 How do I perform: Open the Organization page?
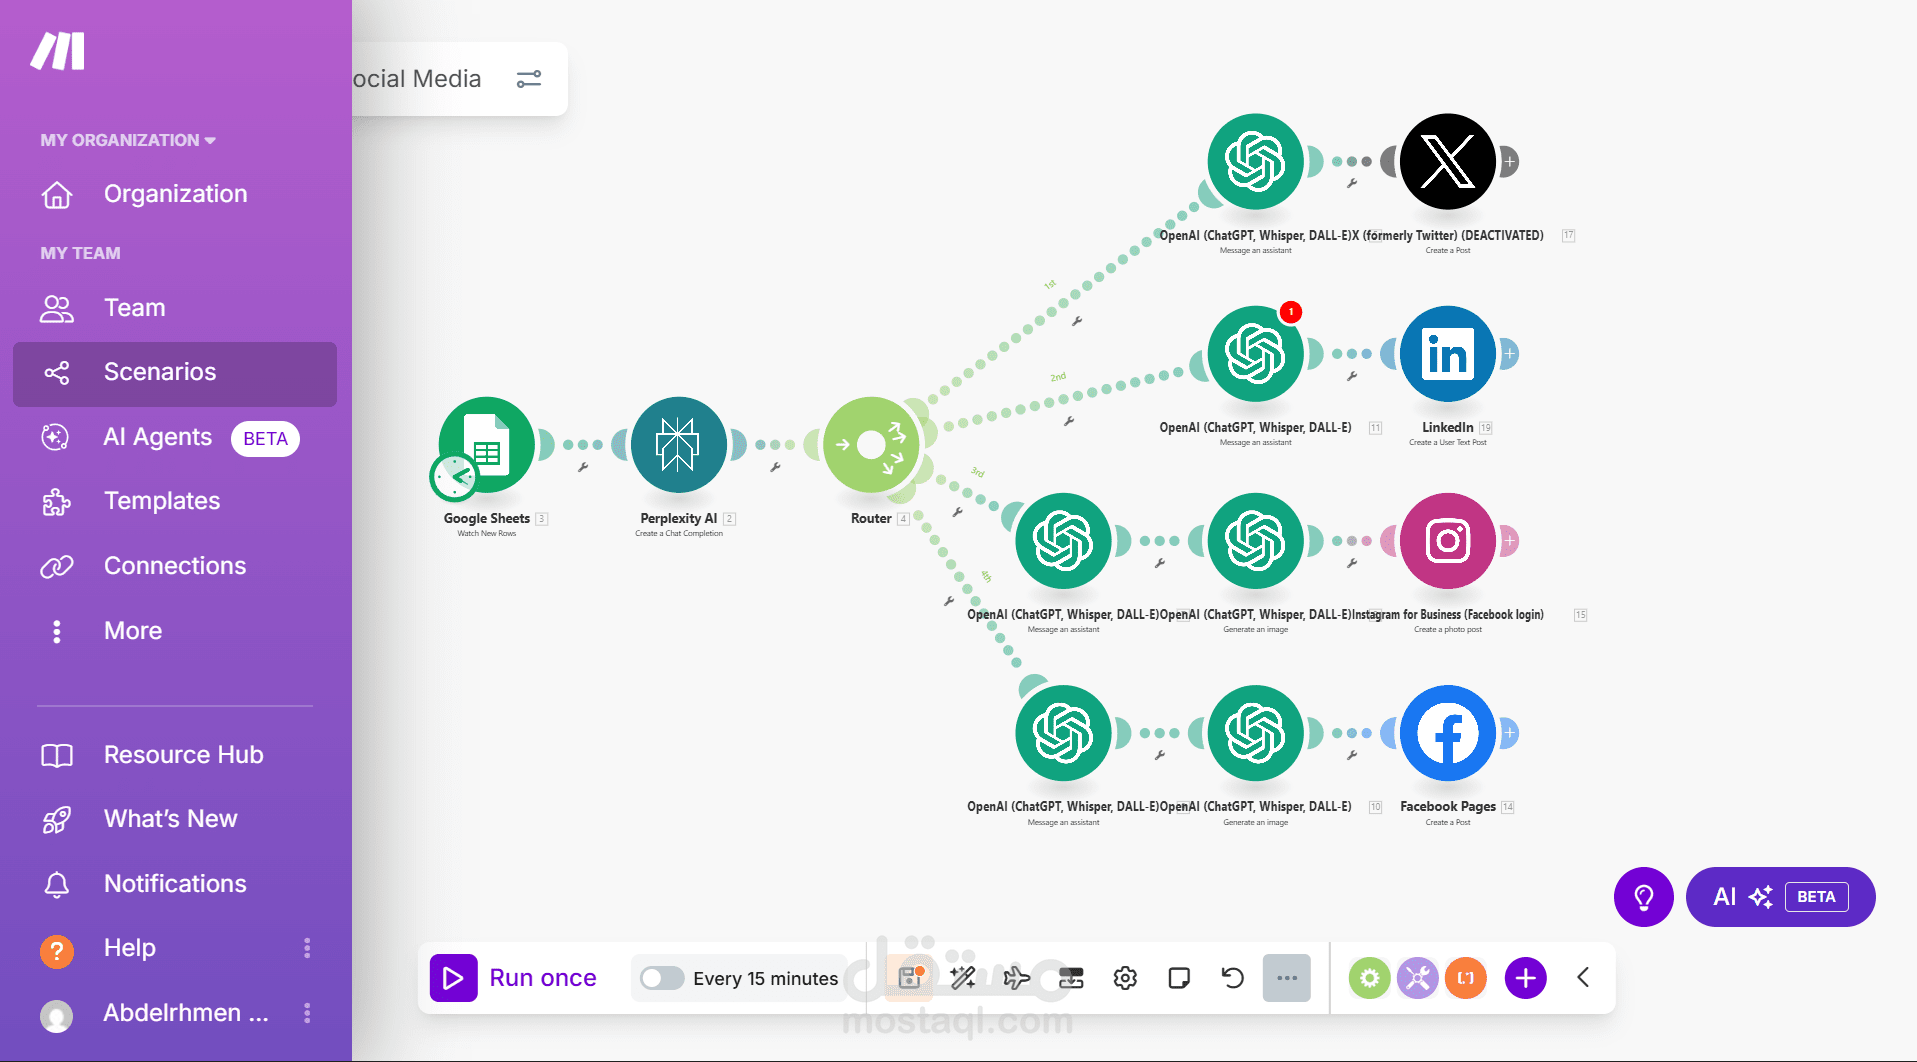pos(175,194)
